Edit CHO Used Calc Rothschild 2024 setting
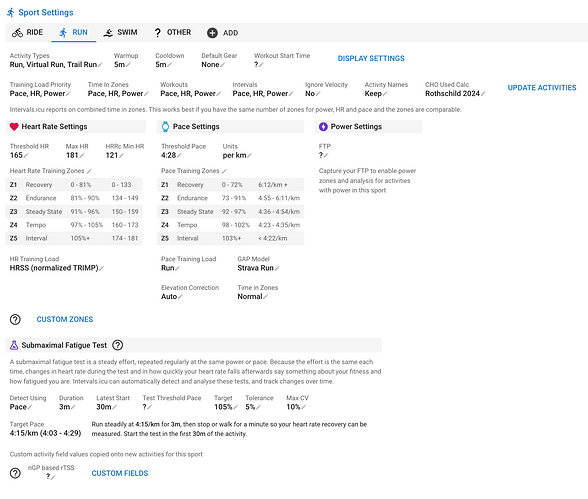This screenshot has height=499, width=588. (455, 94)
